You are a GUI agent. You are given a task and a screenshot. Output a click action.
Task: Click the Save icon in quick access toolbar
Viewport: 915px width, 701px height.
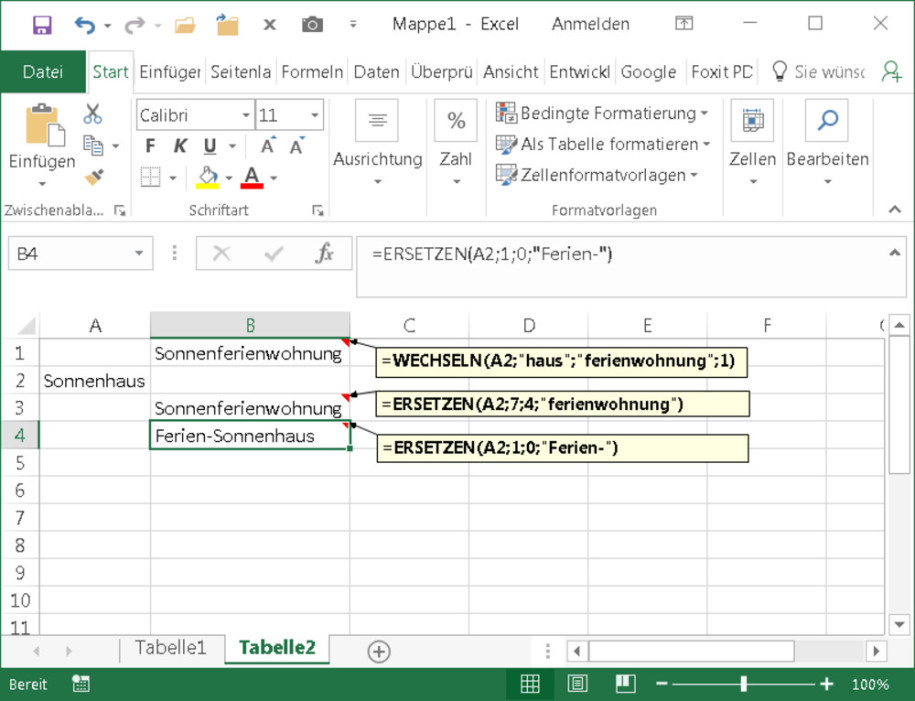[x=42, y=25]
